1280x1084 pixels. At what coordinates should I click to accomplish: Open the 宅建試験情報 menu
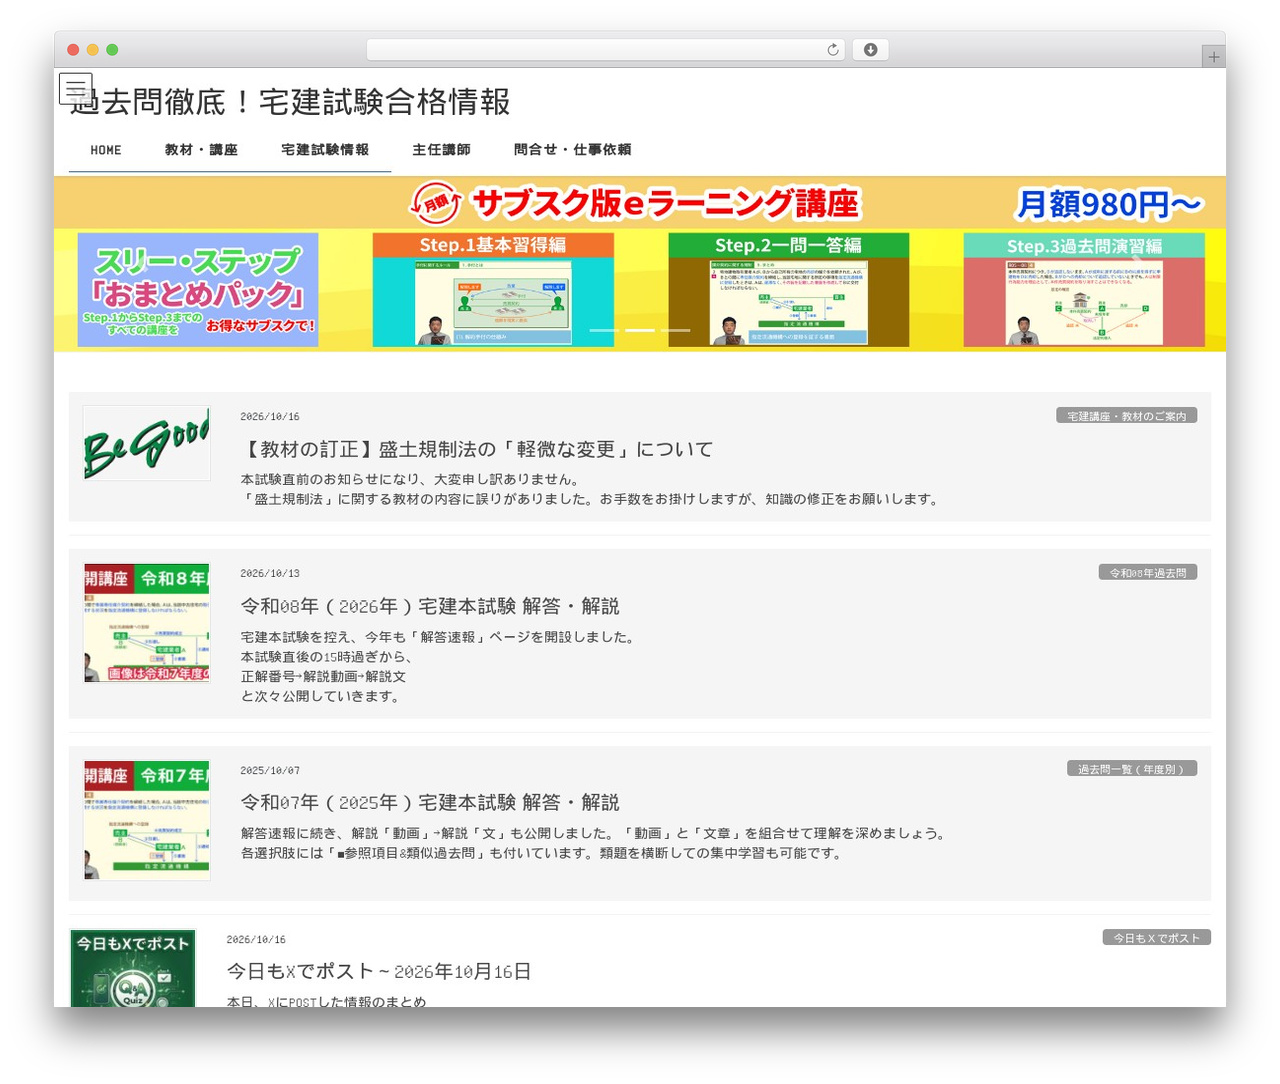click(x=325, y=150)
